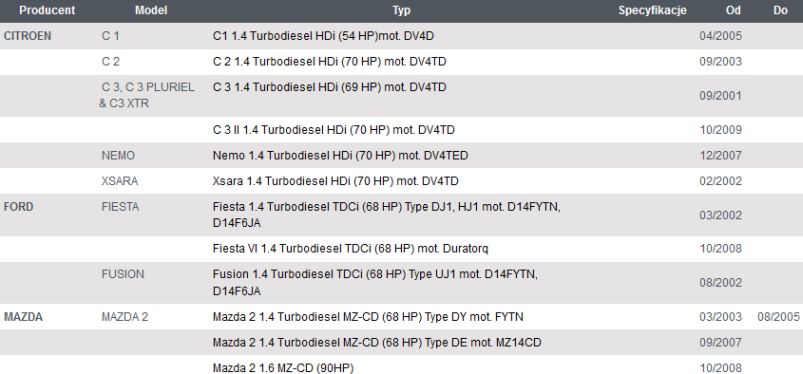The image size is (803, 374).
Task: Click the FORD producer cell
Action: click(18, 207)
